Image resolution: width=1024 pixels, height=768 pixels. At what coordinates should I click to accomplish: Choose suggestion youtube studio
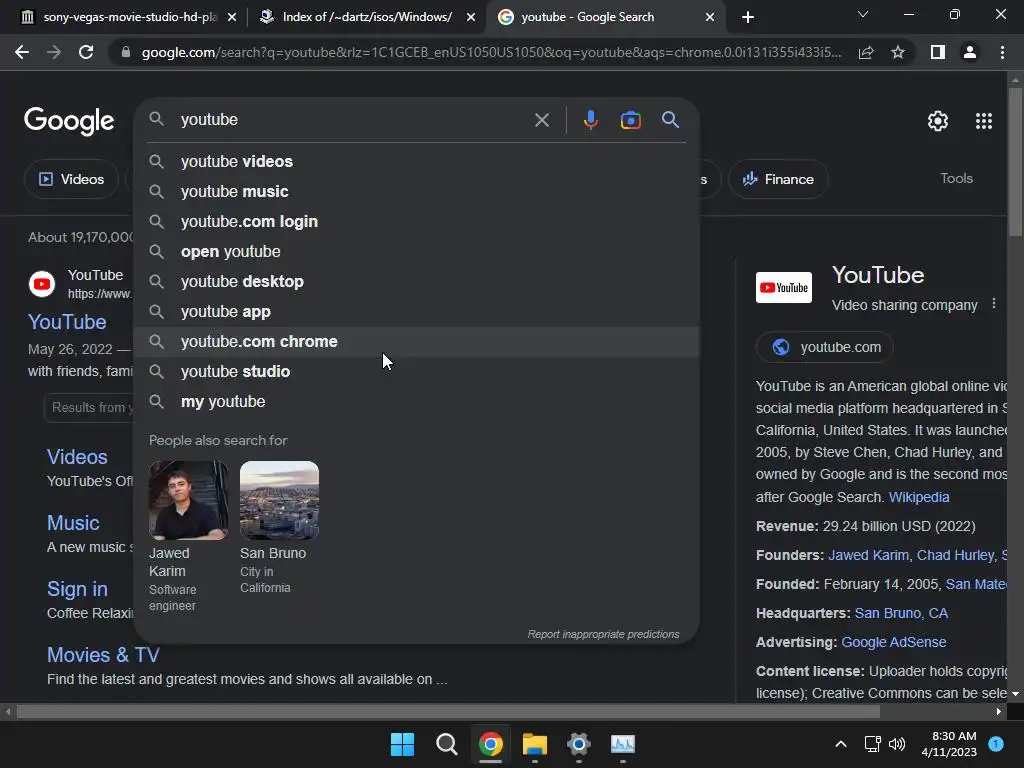417,372
